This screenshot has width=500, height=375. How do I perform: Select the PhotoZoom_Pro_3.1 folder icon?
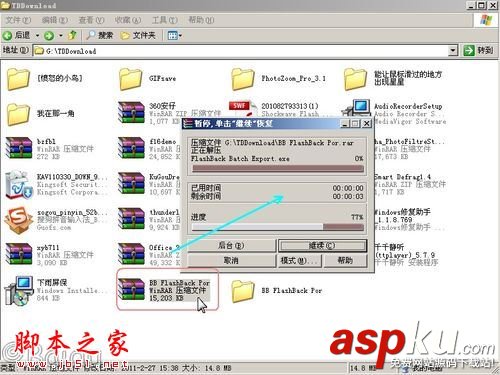pos(243,79)
